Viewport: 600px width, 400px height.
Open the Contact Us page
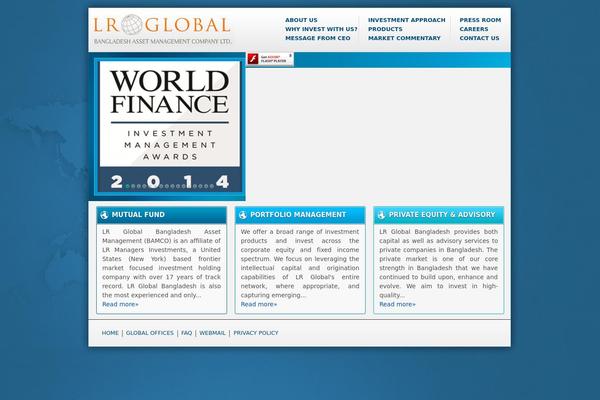point(479,38)
